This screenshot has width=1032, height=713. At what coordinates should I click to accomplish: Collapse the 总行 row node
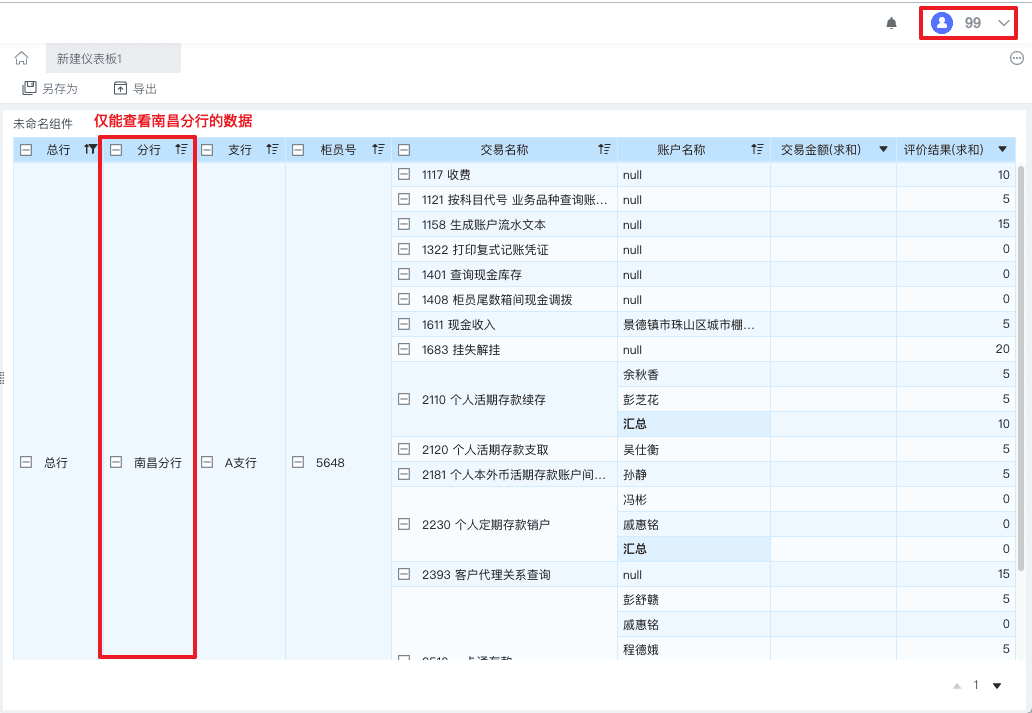click(26, 462)
